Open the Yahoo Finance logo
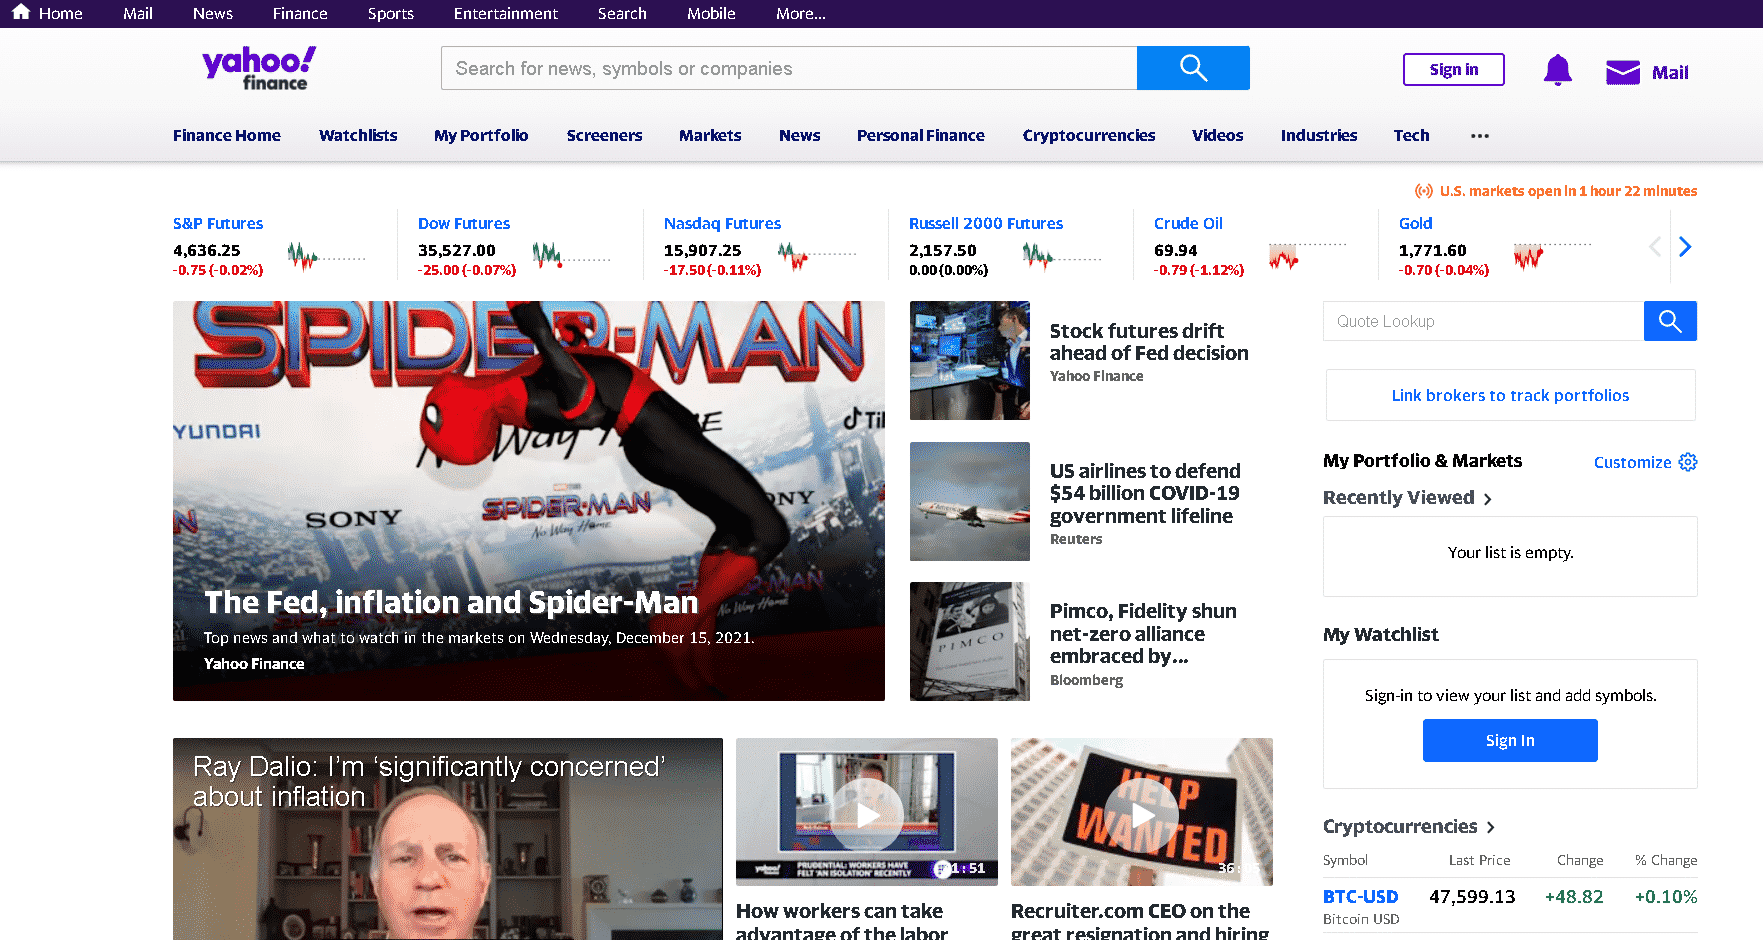 [x=259, y=68]
